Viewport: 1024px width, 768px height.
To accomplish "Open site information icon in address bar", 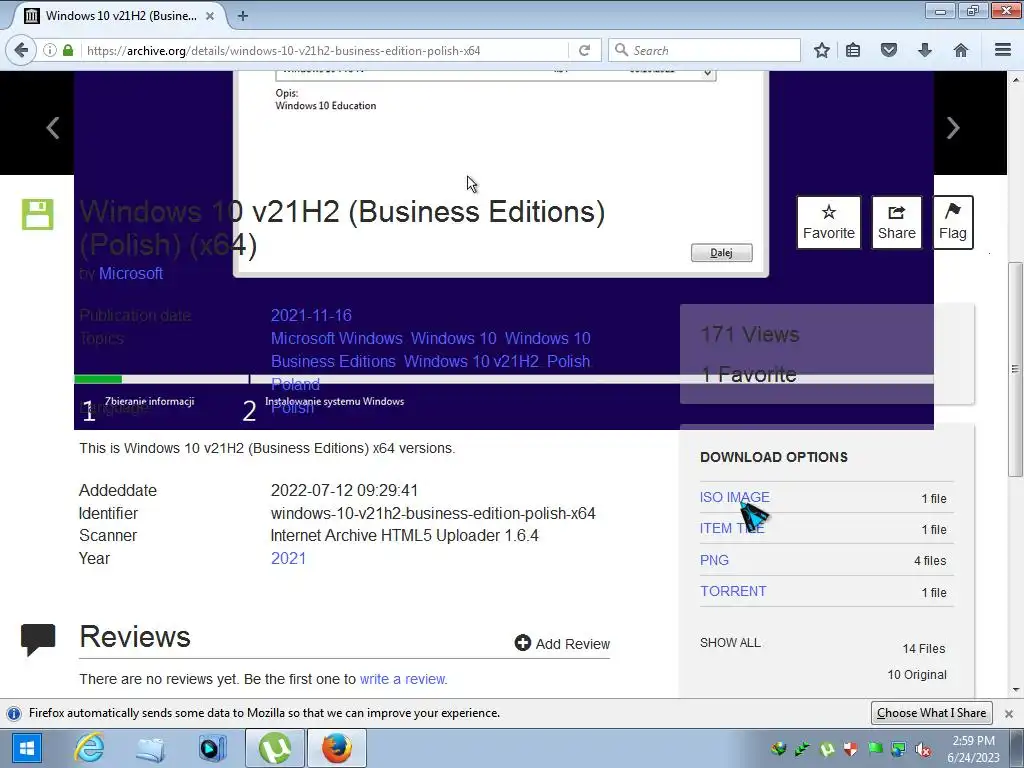I will [x=50, y=50].
